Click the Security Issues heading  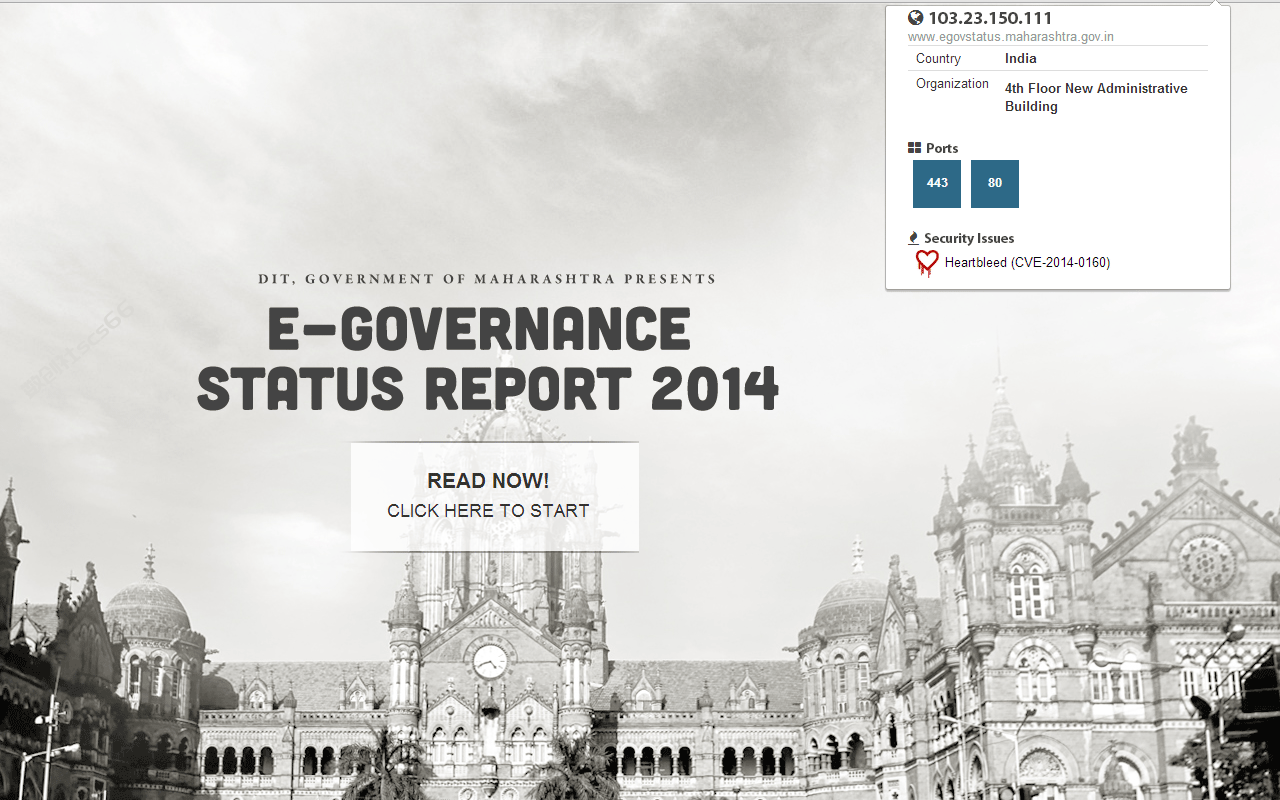tap(969, 238)
